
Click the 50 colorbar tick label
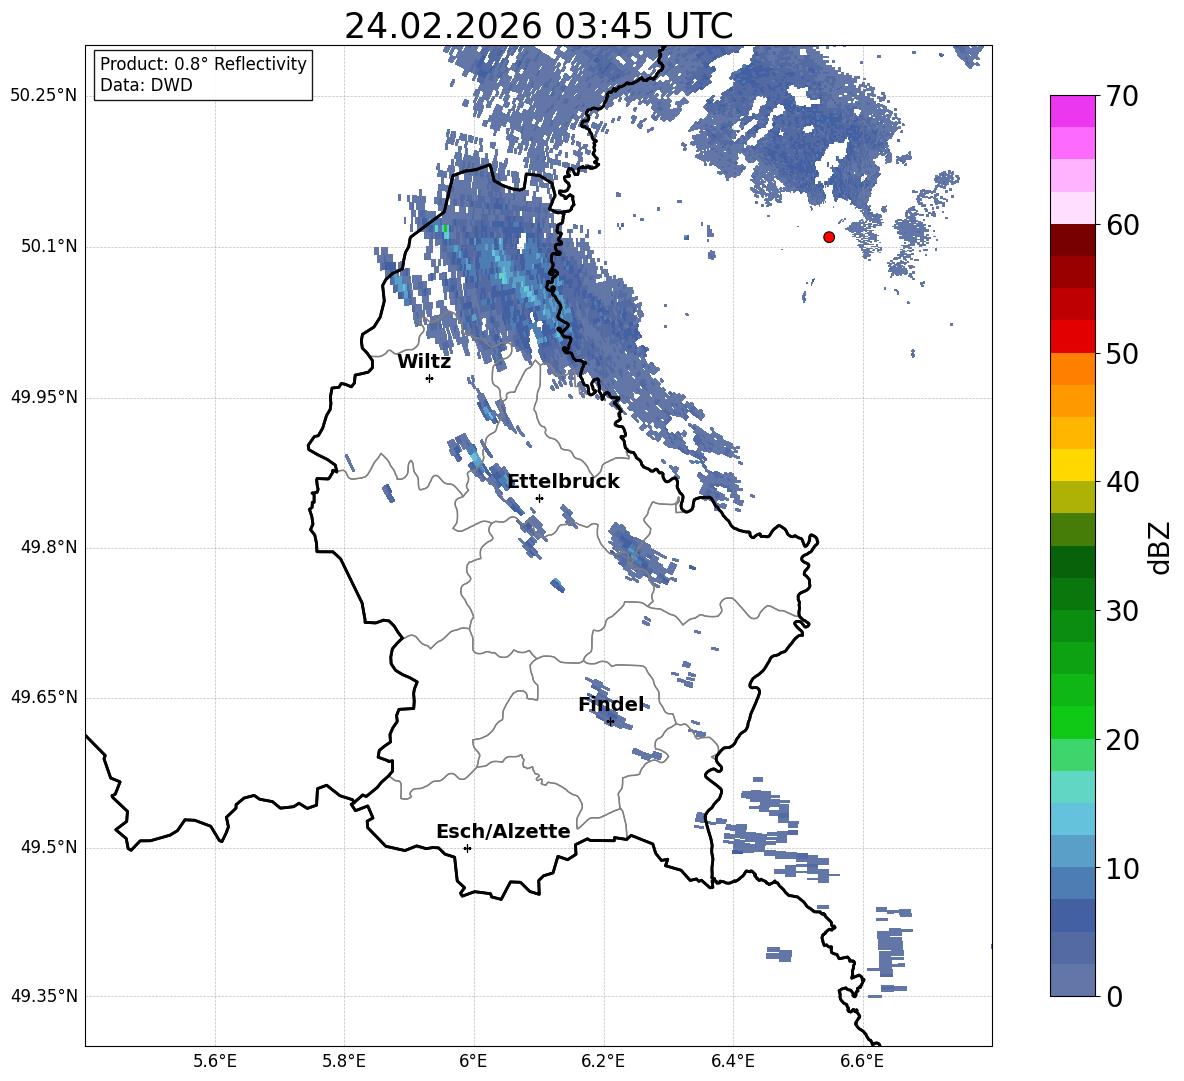(1122, 353)
